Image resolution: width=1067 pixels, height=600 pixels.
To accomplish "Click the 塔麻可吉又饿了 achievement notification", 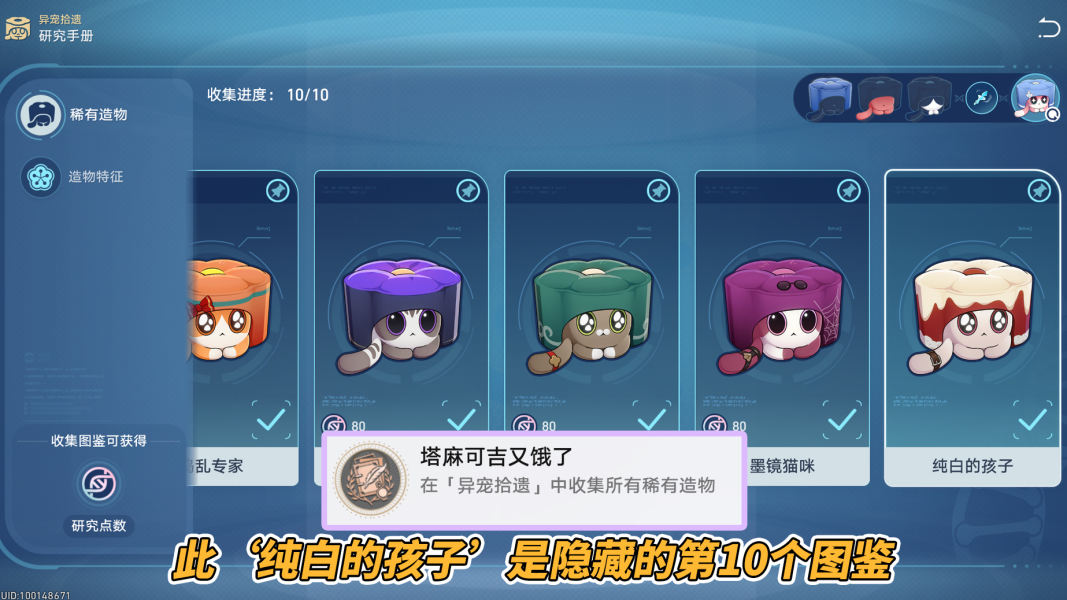I will coord(534,480).
